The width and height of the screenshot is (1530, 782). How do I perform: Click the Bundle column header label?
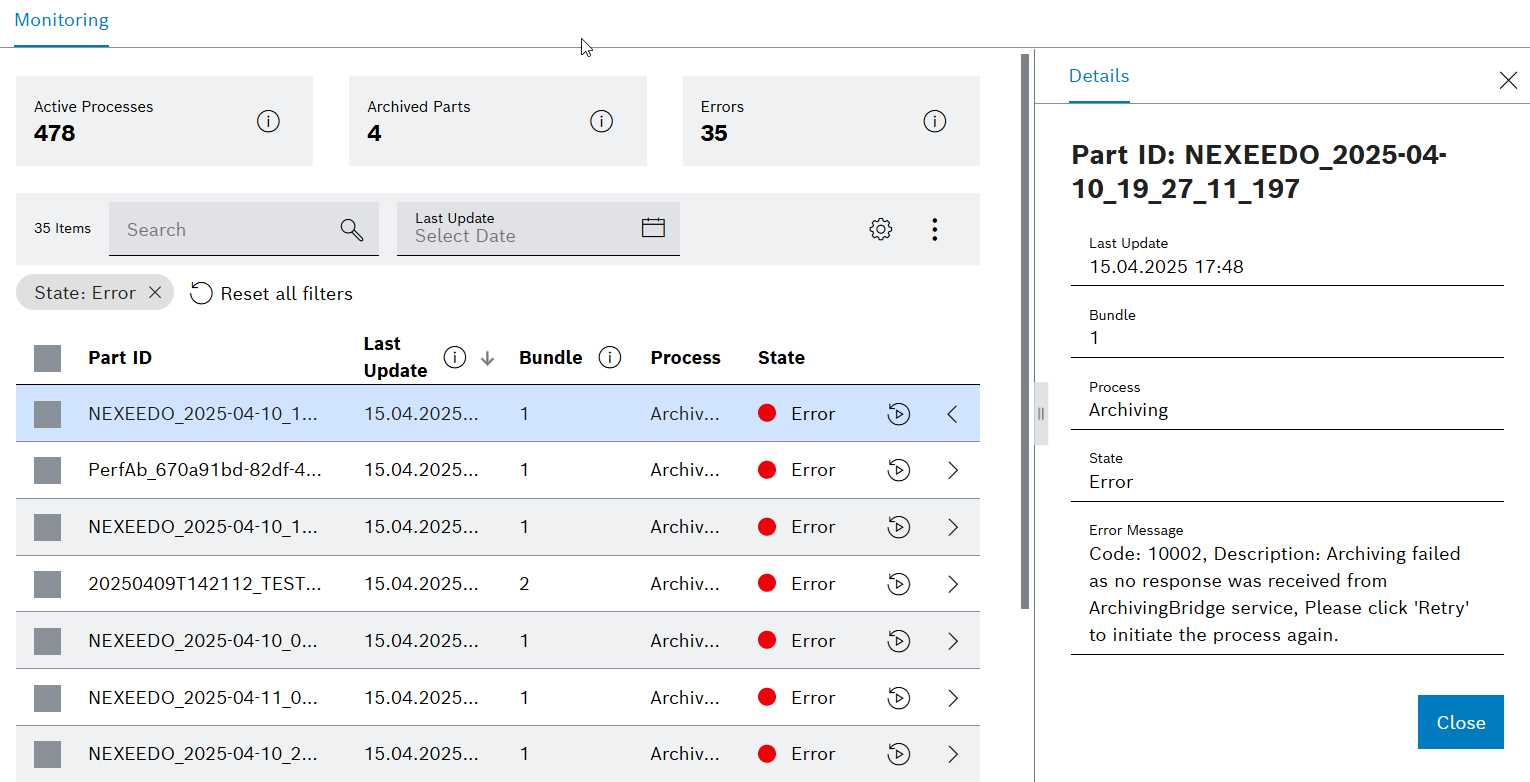(x=551, y=357)
